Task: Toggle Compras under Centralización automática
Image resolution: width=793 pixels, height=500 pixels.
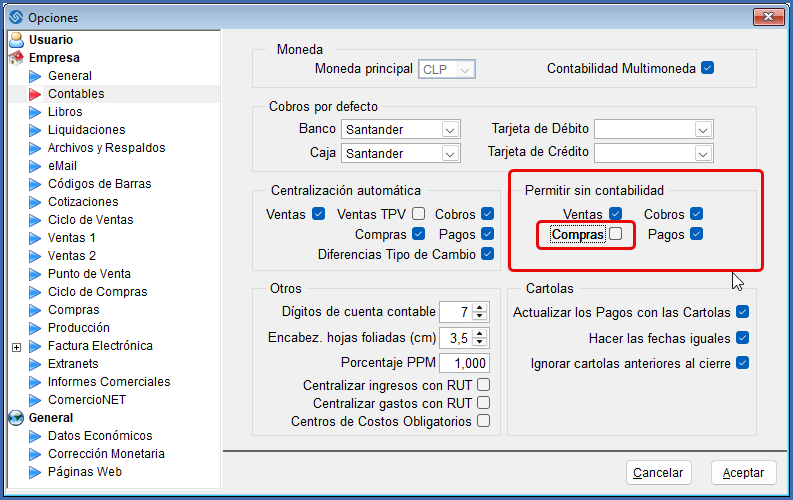Action: 418,234
